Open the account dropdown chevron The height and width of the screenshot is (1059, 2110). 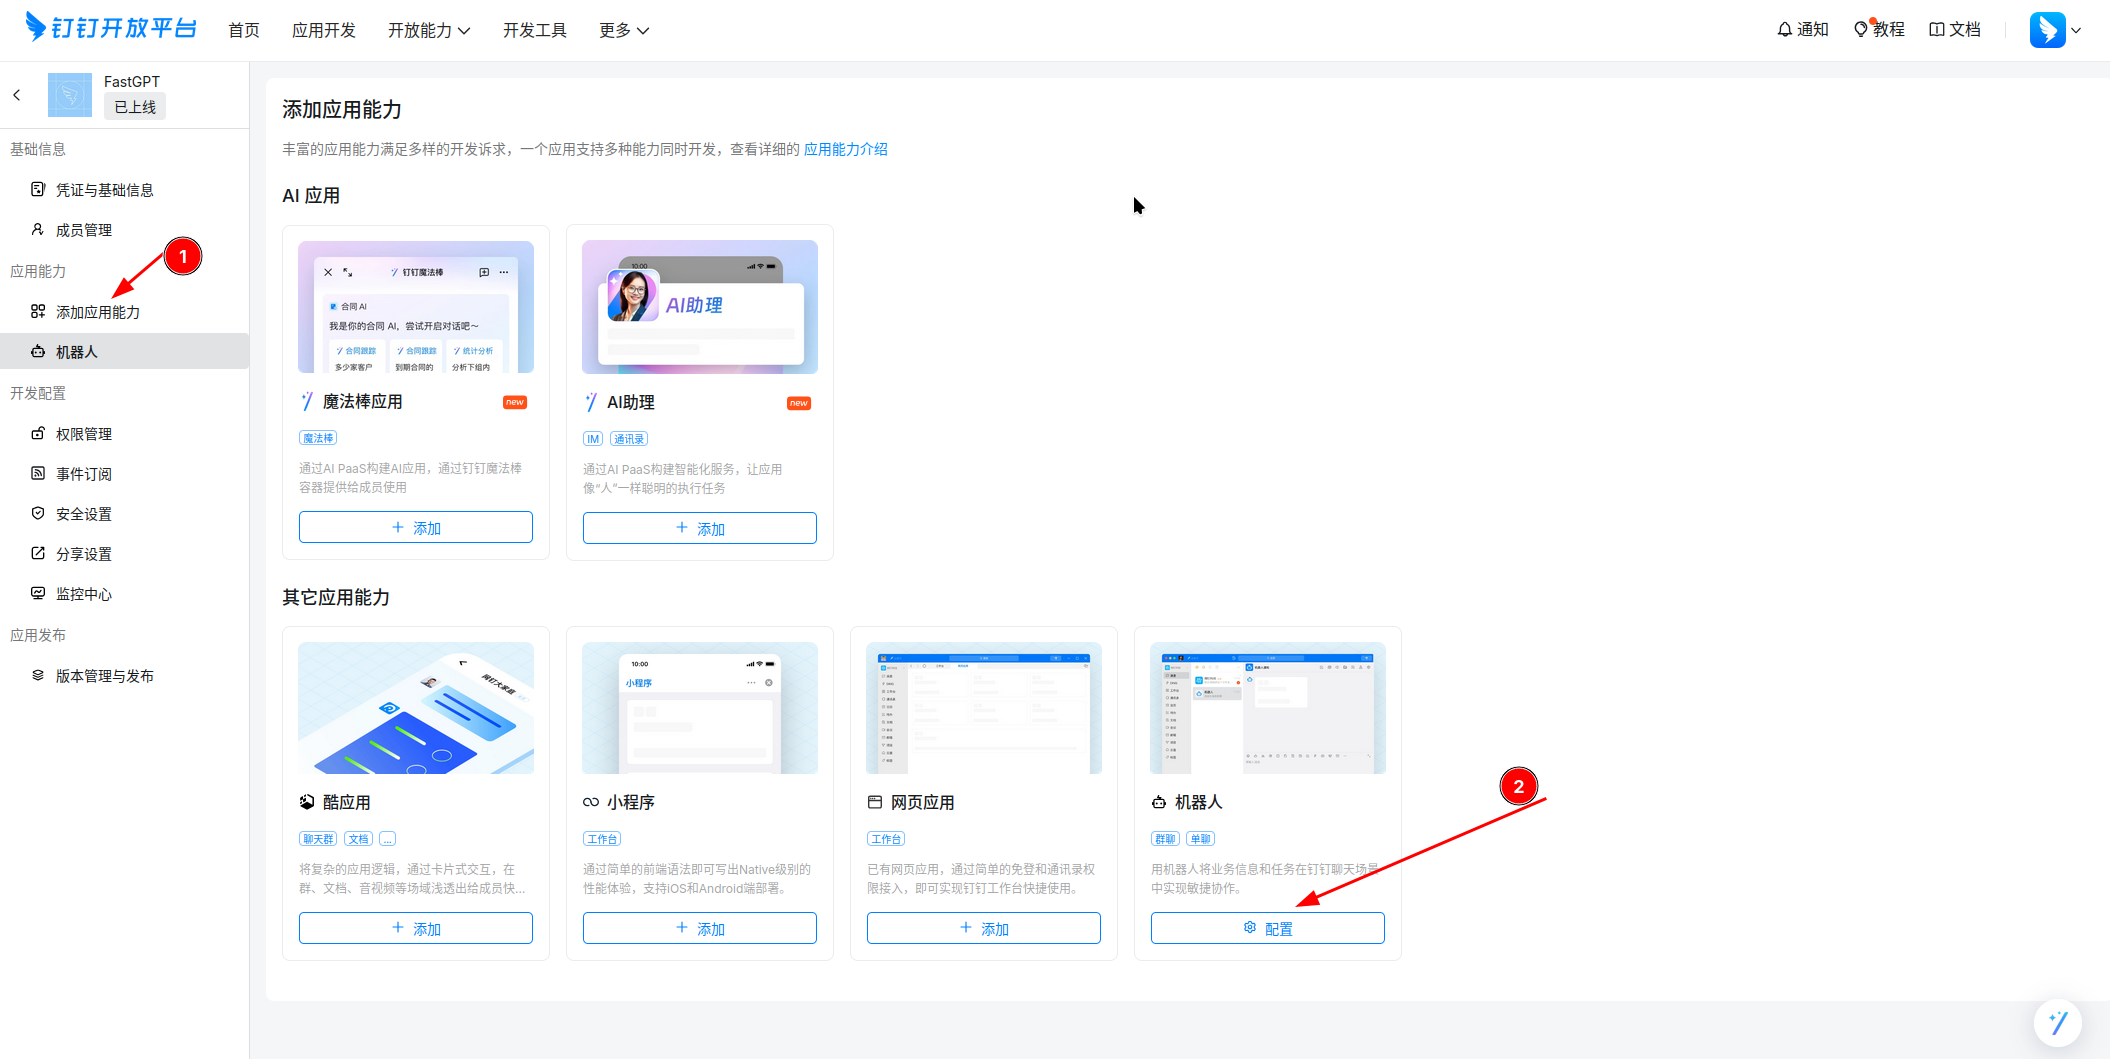click(x=2077, y=31)
